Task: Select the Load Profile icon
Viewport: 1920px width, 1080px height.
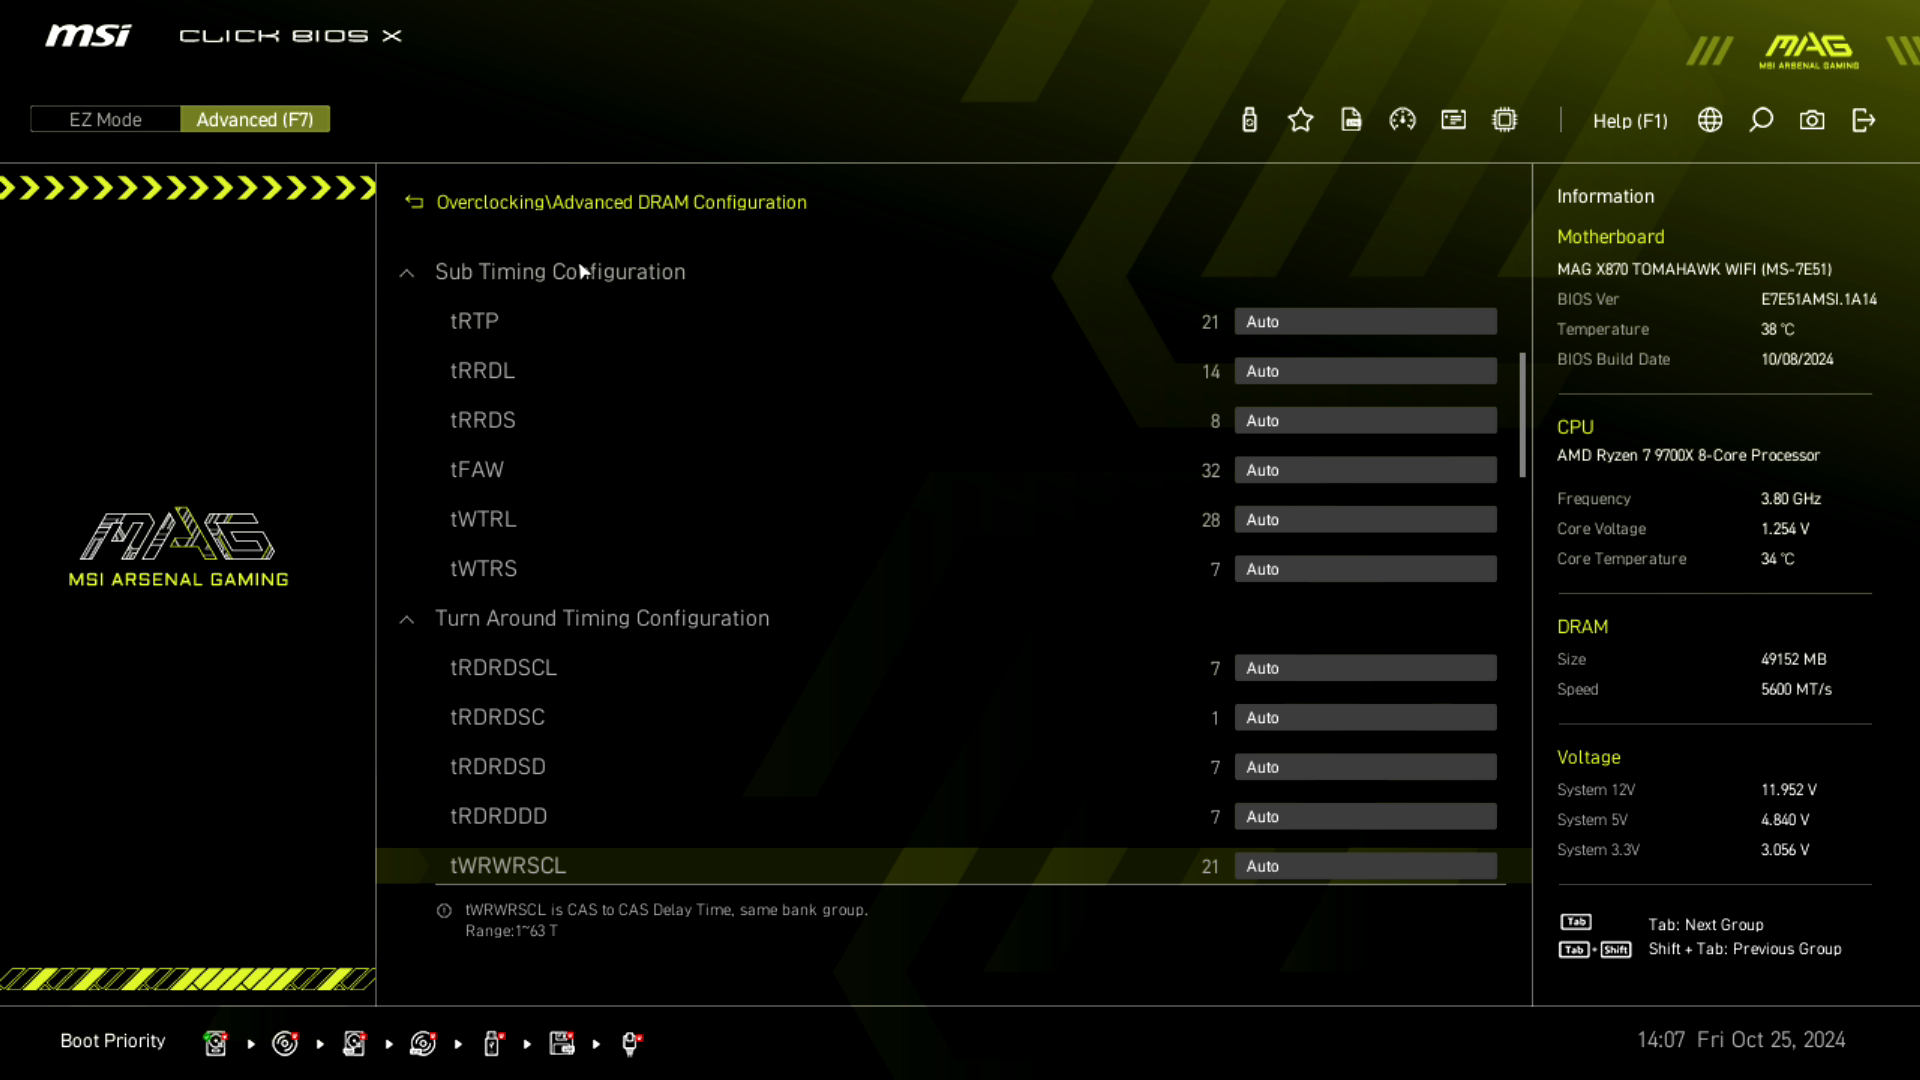Action: coord(1350,120)
